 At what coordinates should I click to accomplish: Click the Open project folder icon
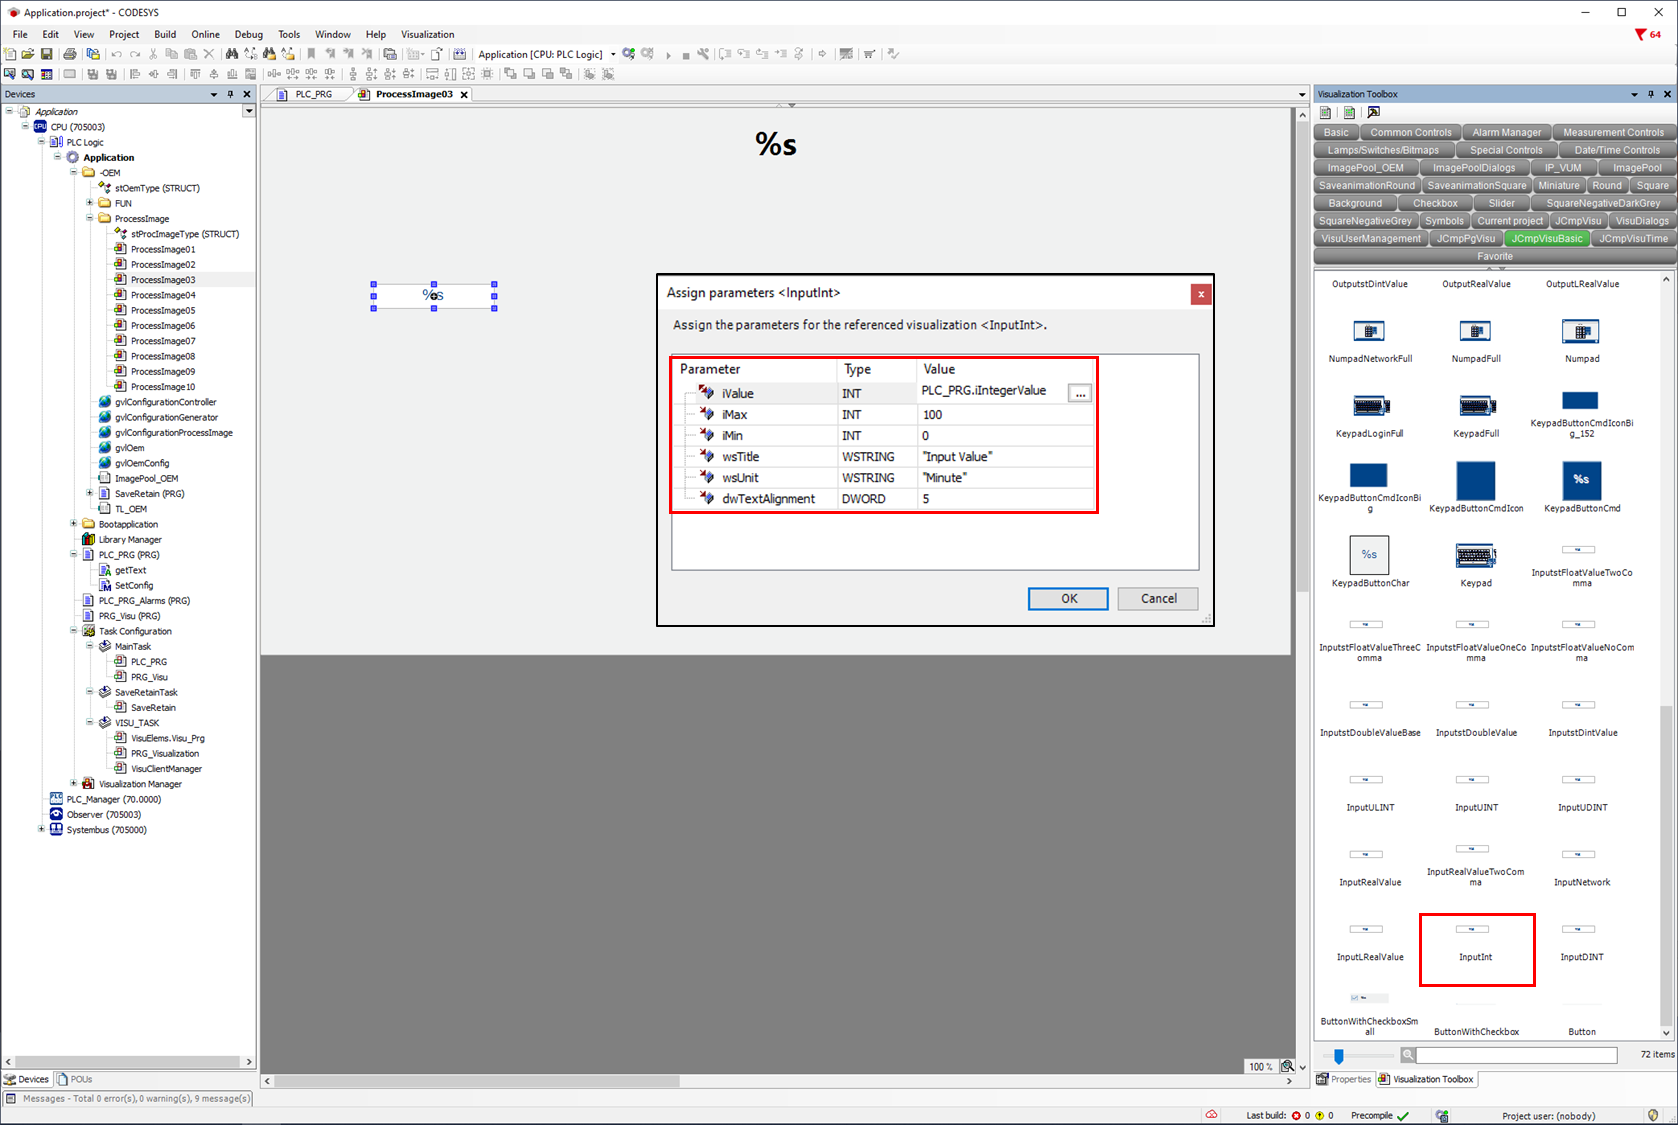tap(28, 54)
